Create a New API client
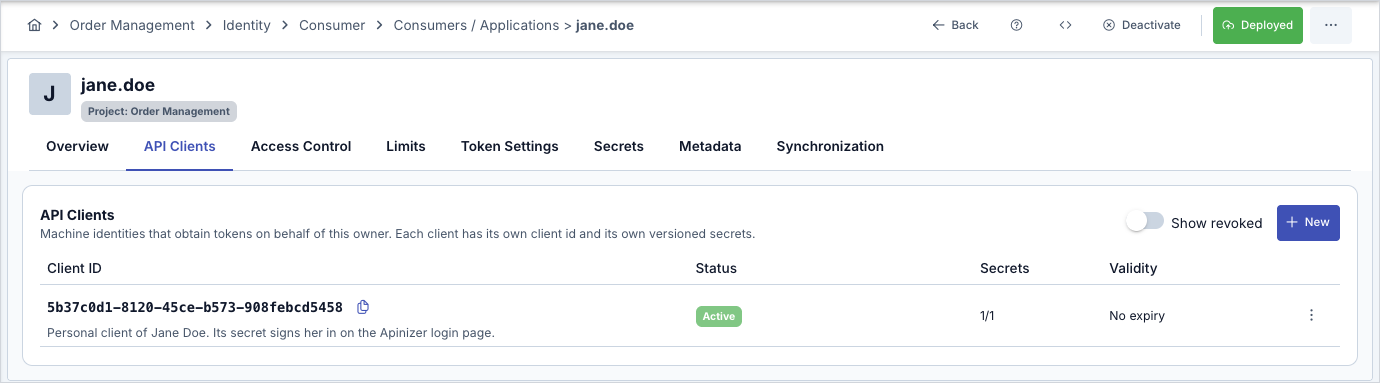The height and width of the screenshot is (383, 1380). 1308,222
